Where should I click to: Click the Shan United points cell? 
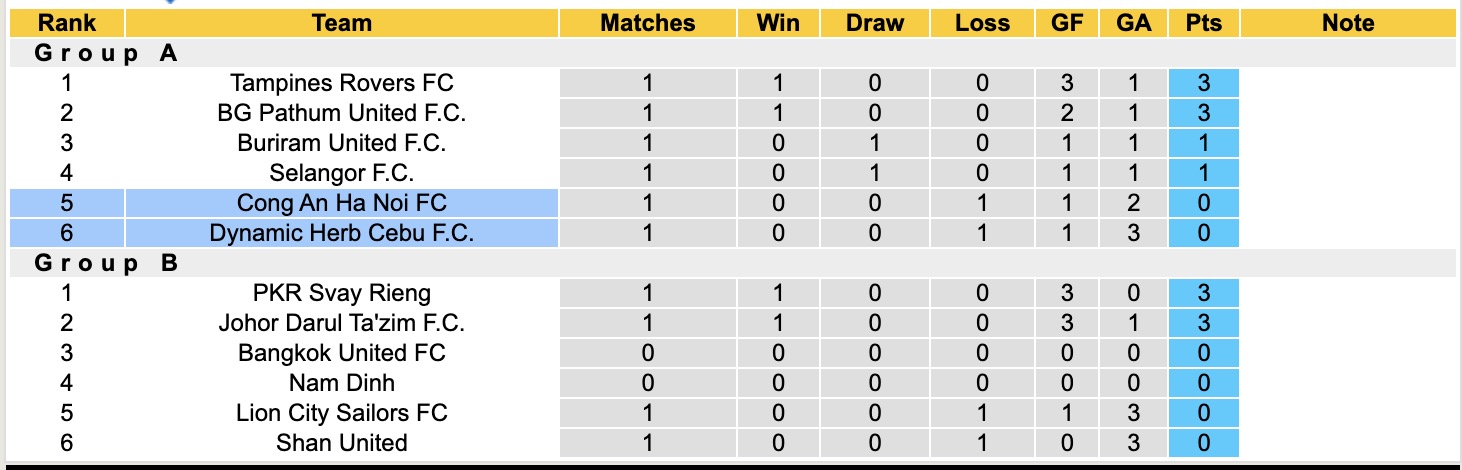(x=1203, y=443)
